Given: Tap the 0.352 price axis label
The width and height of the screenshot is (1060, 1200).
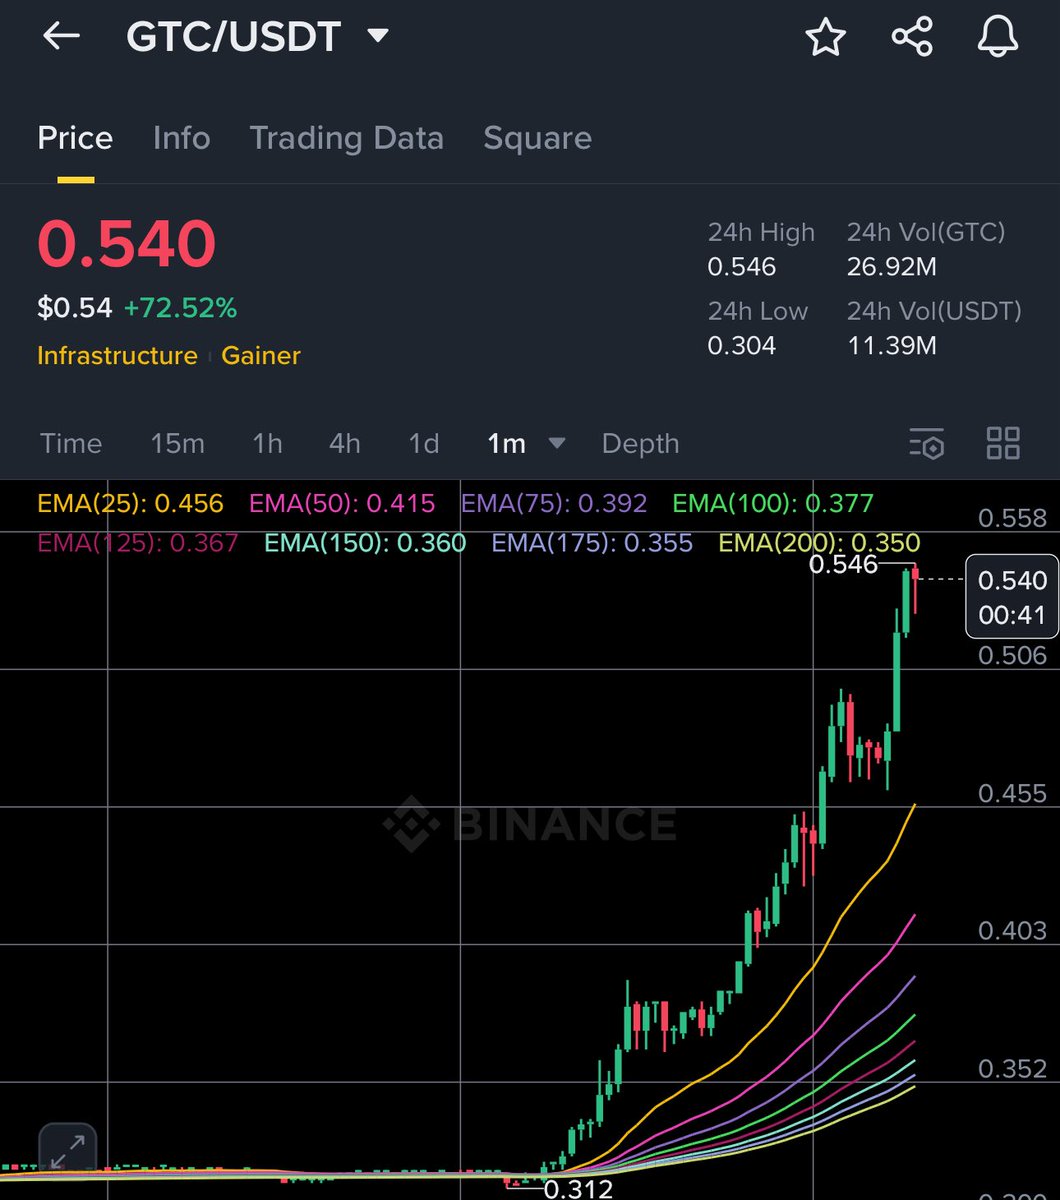Looking at the screenshot, I should pyautogui.click(x=1012, y=1069).
